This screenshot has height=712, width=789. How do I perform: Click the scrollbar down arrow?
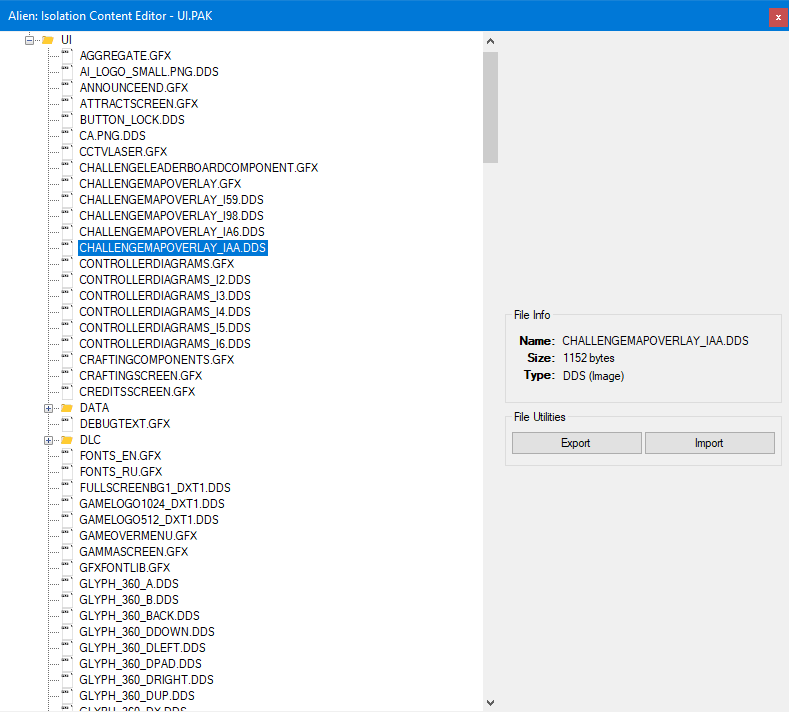[x=491, y=702]
